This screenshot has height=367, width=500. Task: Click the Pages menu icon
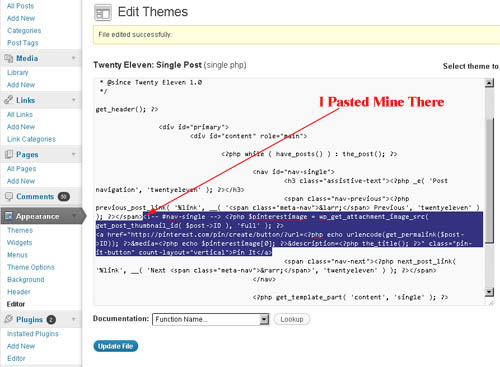8,154
